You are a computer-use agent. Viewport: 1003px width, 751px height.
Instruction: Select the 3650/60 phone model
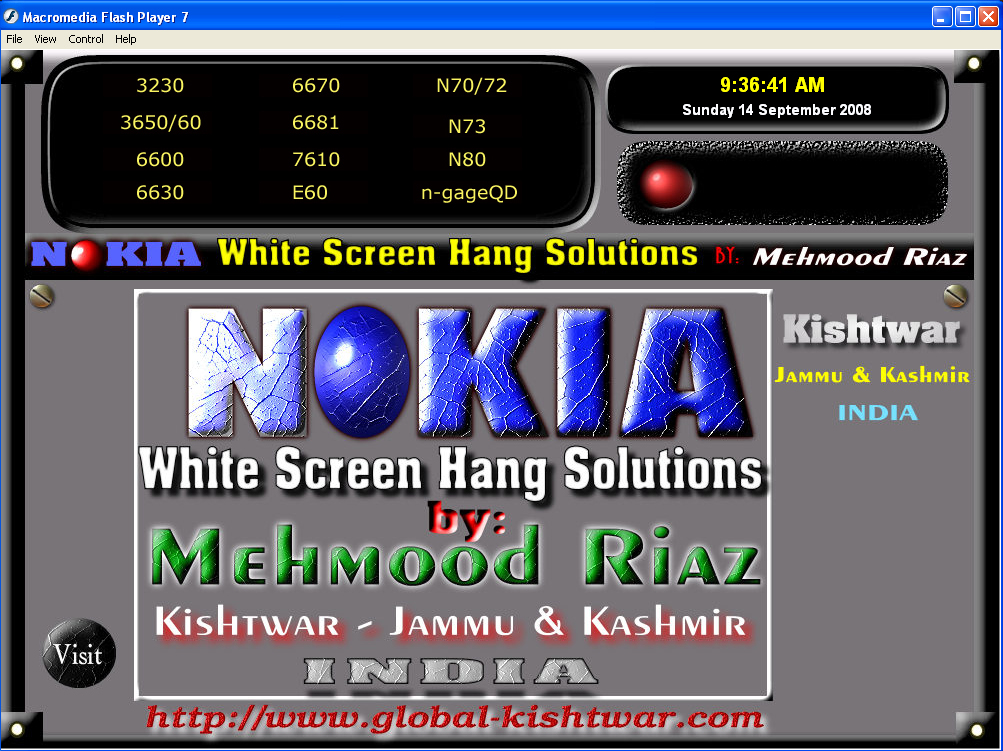[x=161, y=122]
